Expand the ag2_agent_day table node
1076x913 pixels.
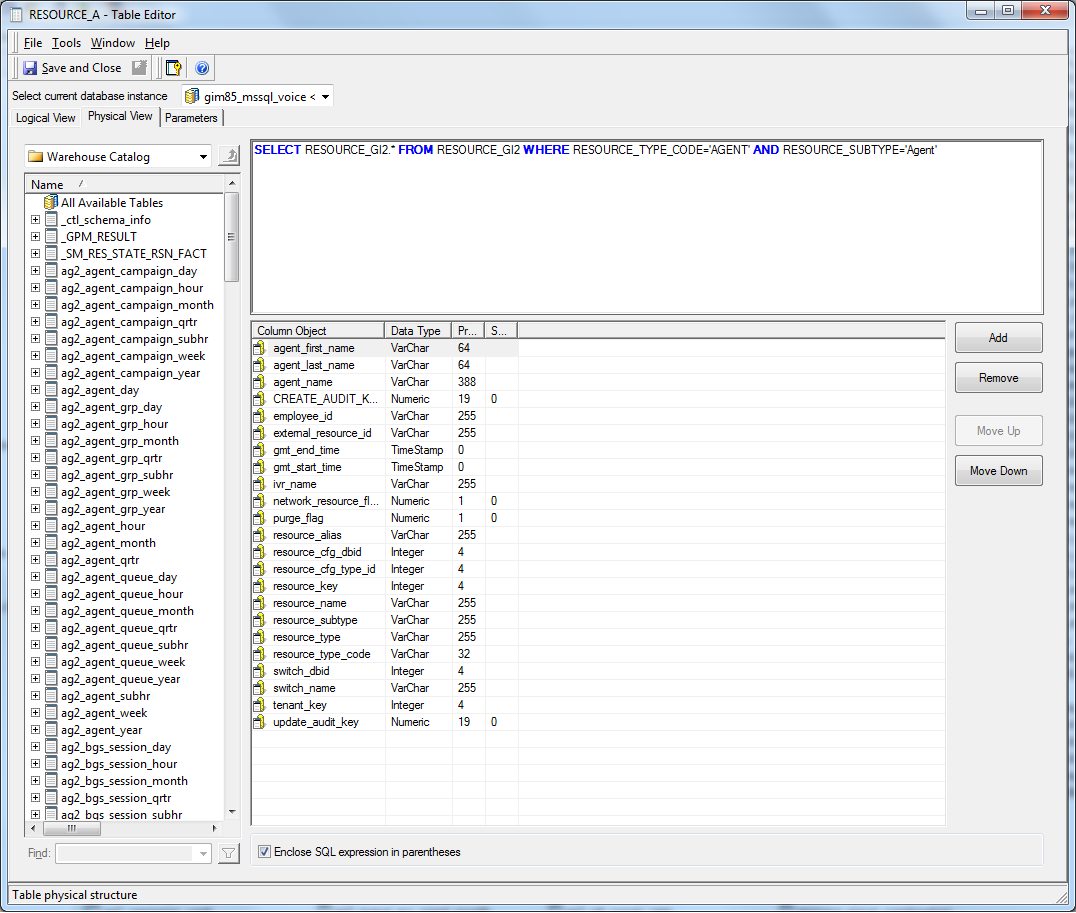[x=36, y=390]
